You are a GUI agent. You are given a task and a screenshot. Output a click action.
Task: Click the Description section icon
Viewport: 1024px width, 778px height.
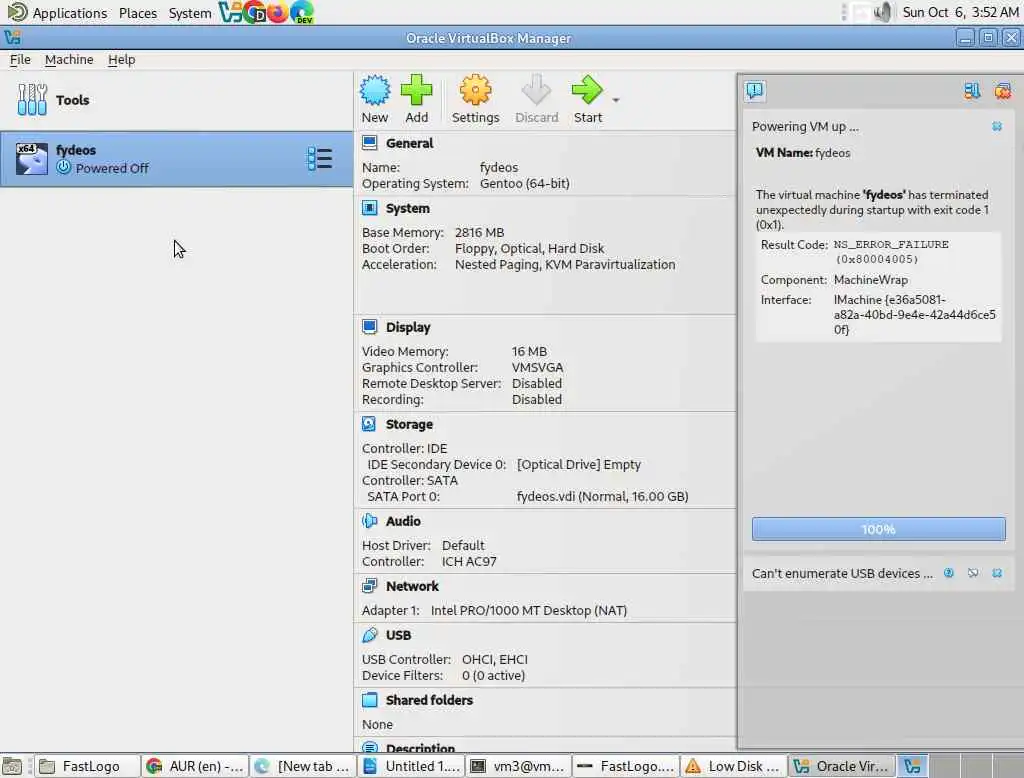tap(370, 748)
